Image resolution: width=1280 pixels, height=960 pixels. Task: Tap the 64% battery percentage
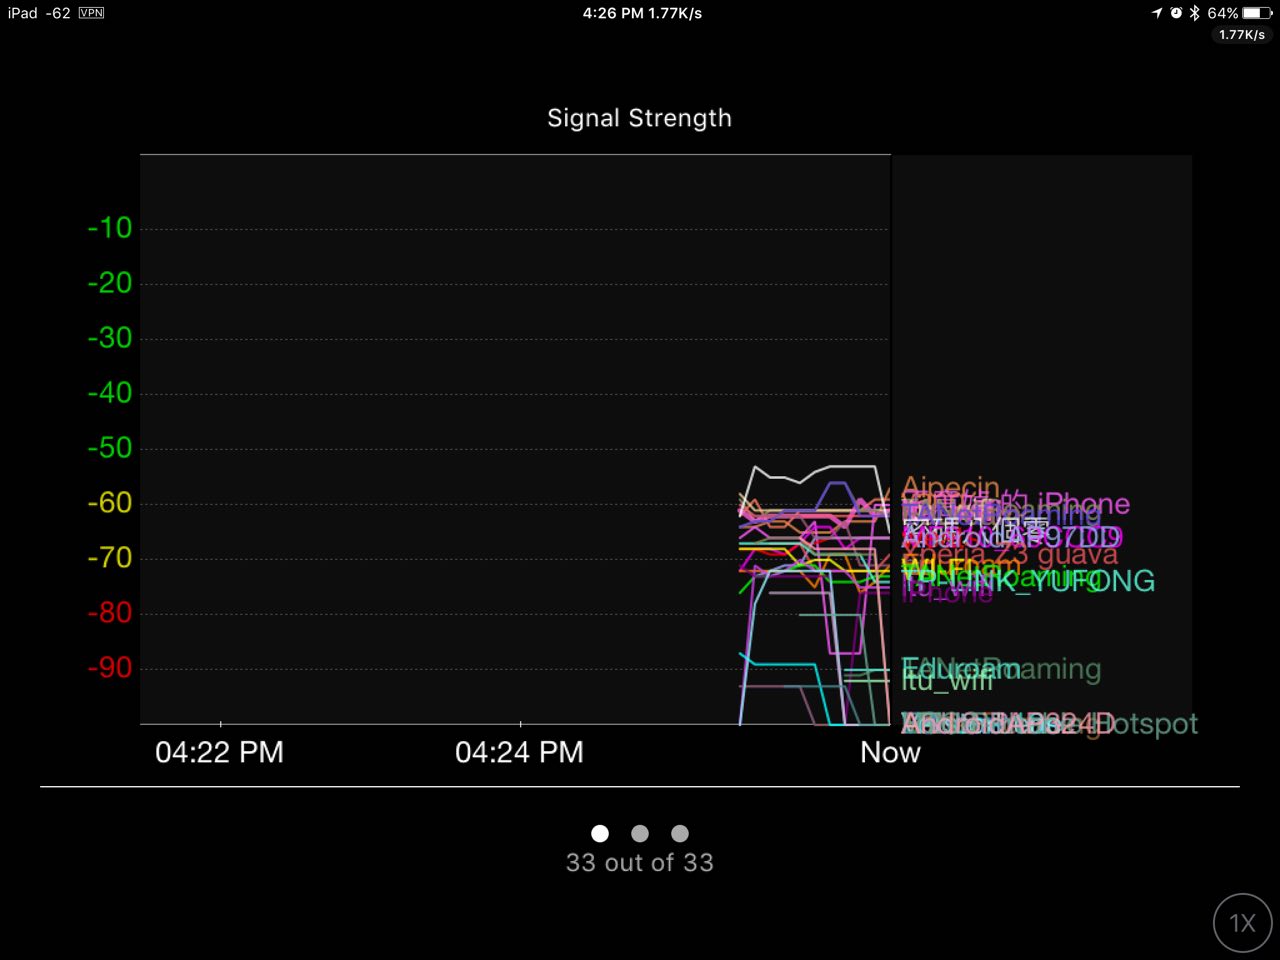click(x=1223, y=13)
